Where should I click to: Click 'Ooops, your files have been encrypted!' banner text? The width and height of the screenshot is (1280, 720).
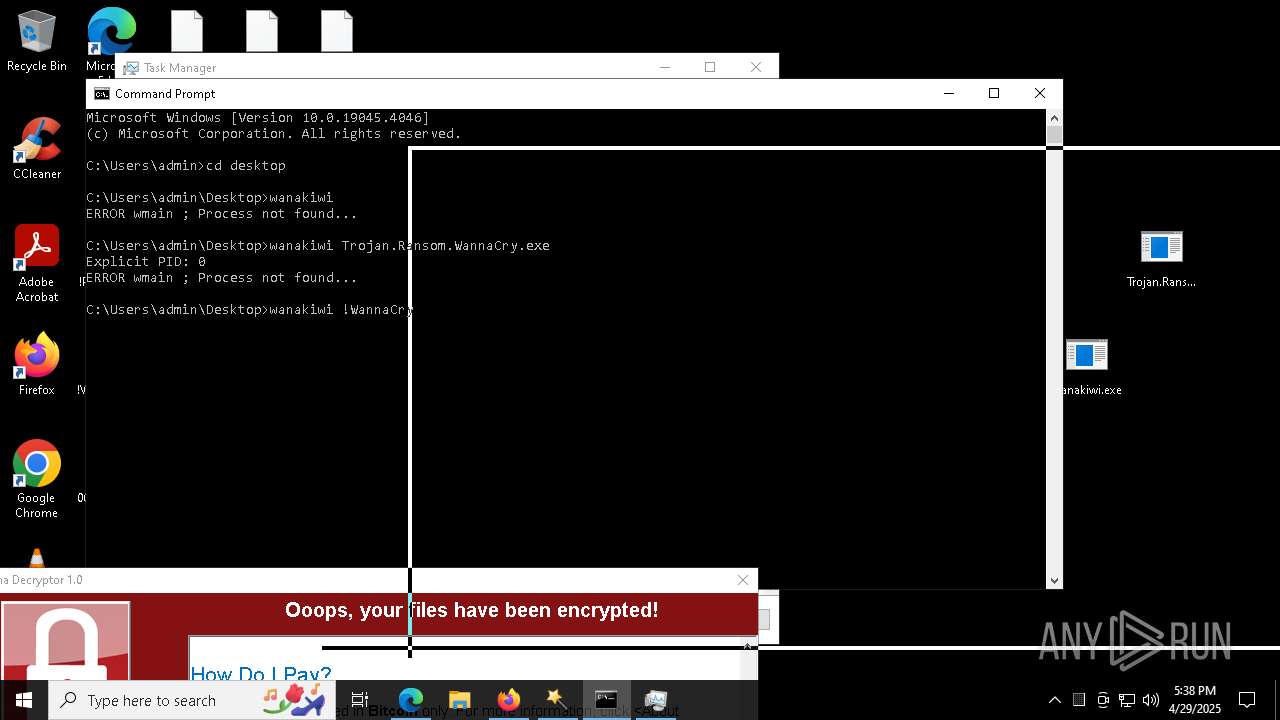(471, 610)
